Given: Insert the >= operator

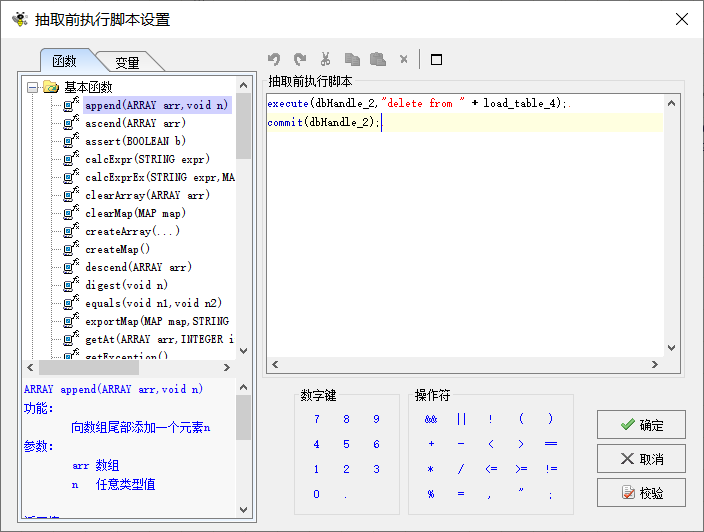Looking at the screenshot, I should tap(521, 469).
